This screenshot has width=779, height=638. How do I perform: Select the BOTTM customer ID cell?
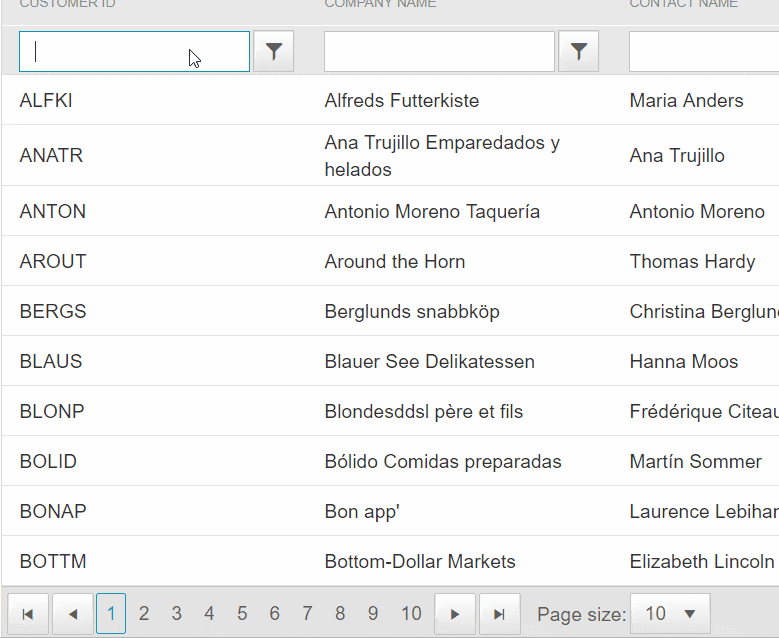[x=53, y=561]
